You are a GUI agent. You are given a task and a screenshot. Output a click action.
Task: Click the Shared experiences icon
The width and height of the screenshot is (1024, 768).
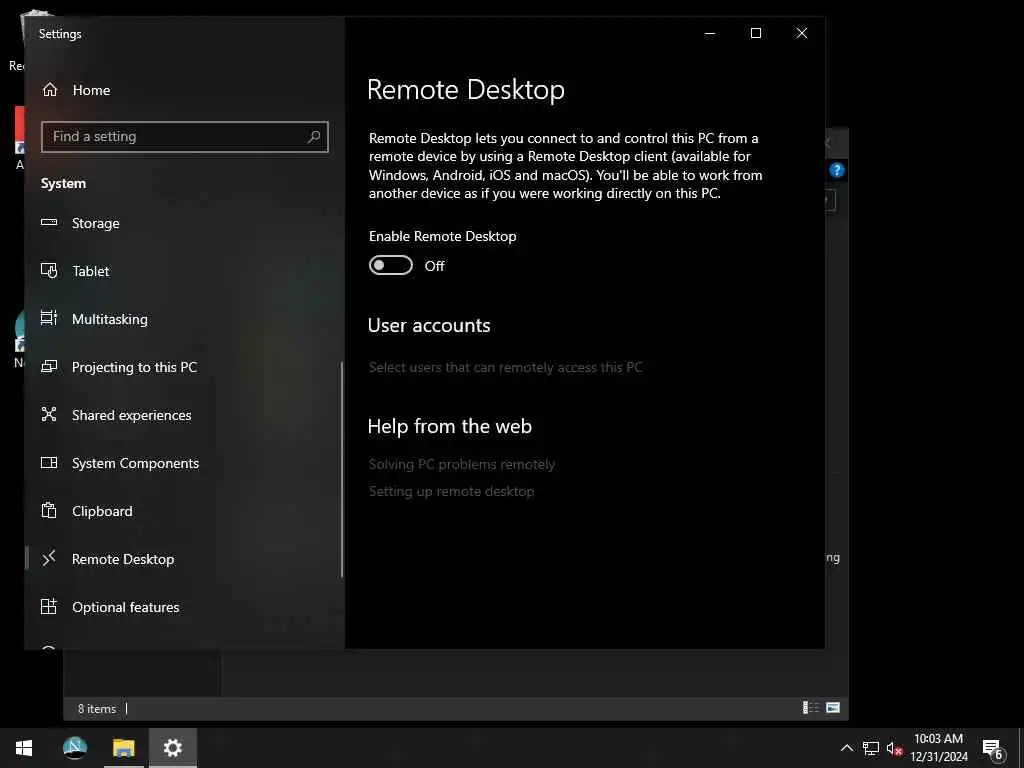[x=49, y=414]
